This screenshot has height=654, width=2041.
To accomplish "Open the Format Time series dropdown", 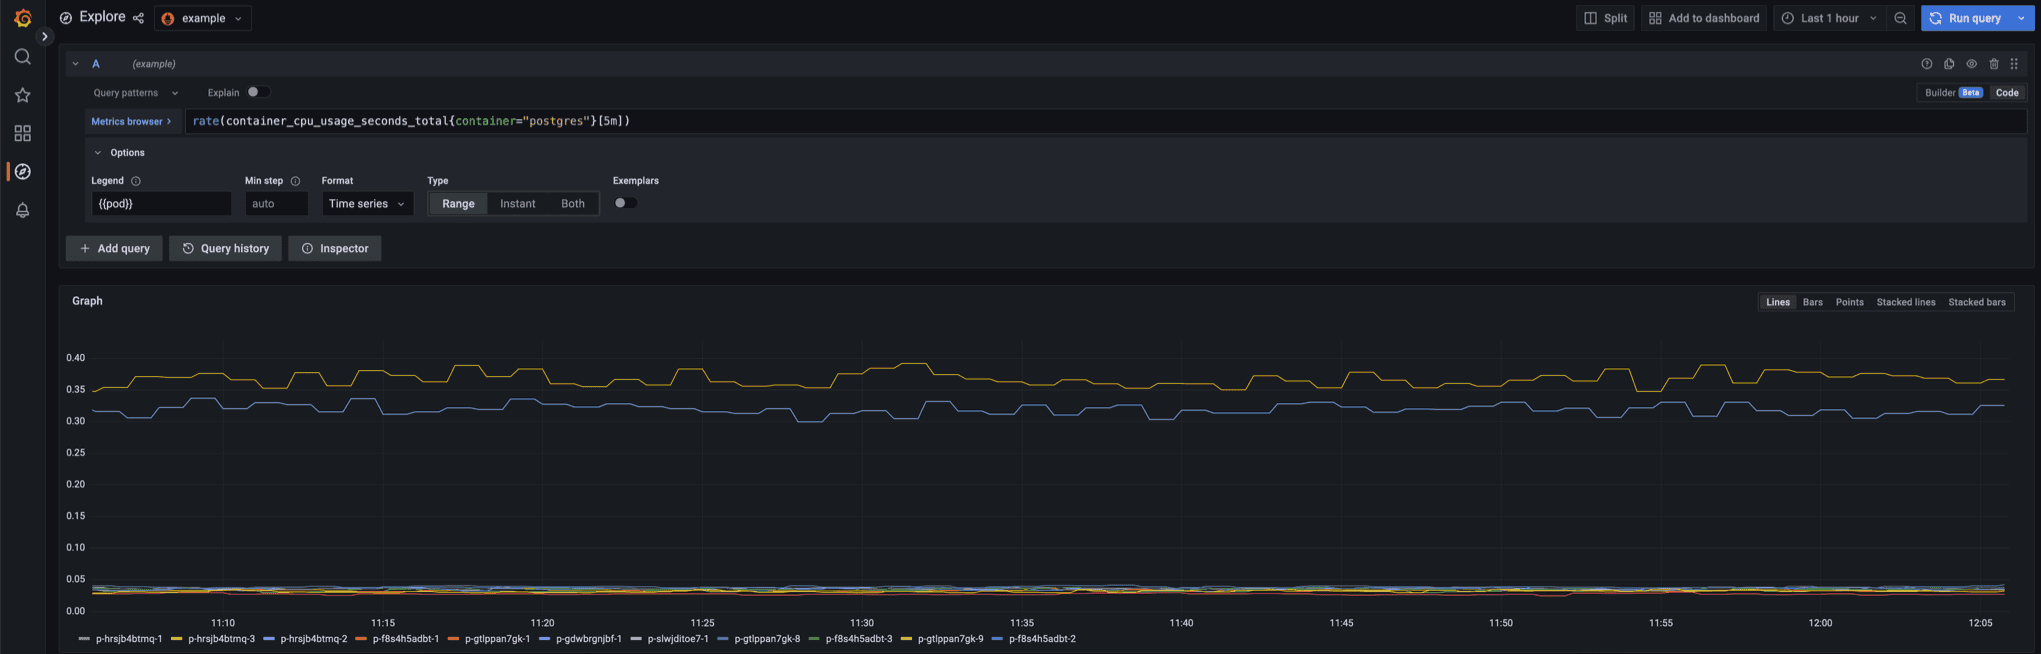I will pos(367,204).
